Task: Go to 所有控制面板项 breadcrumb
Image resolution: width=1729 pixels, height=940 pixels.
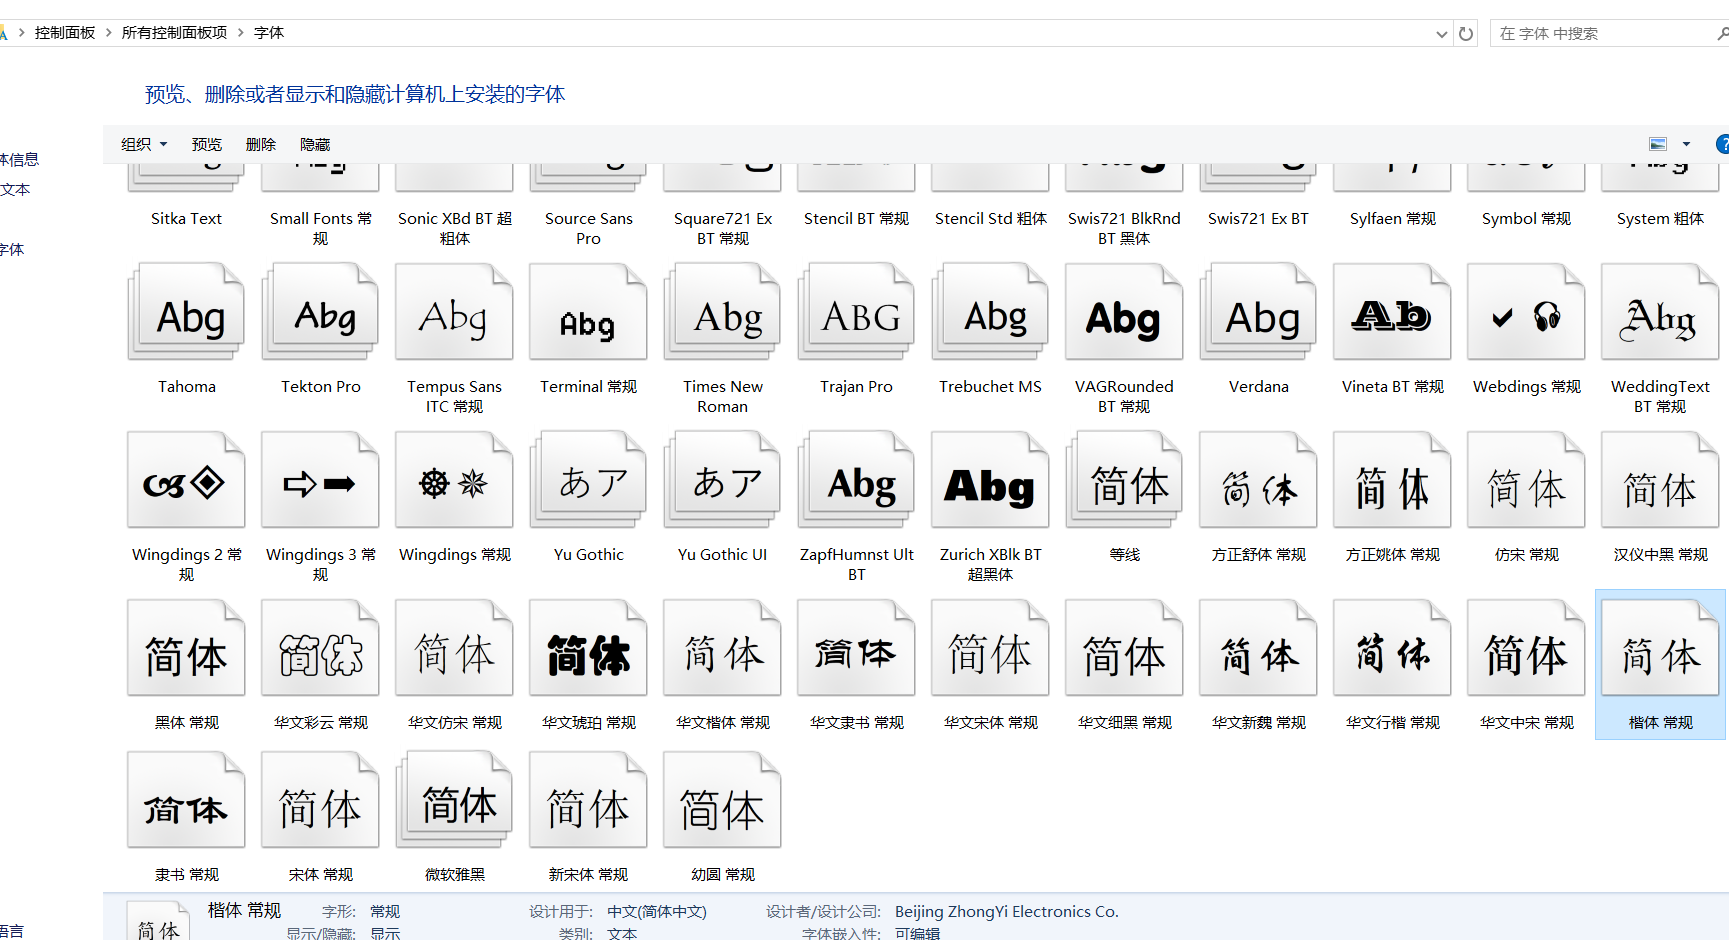Action: pos(175,33)
